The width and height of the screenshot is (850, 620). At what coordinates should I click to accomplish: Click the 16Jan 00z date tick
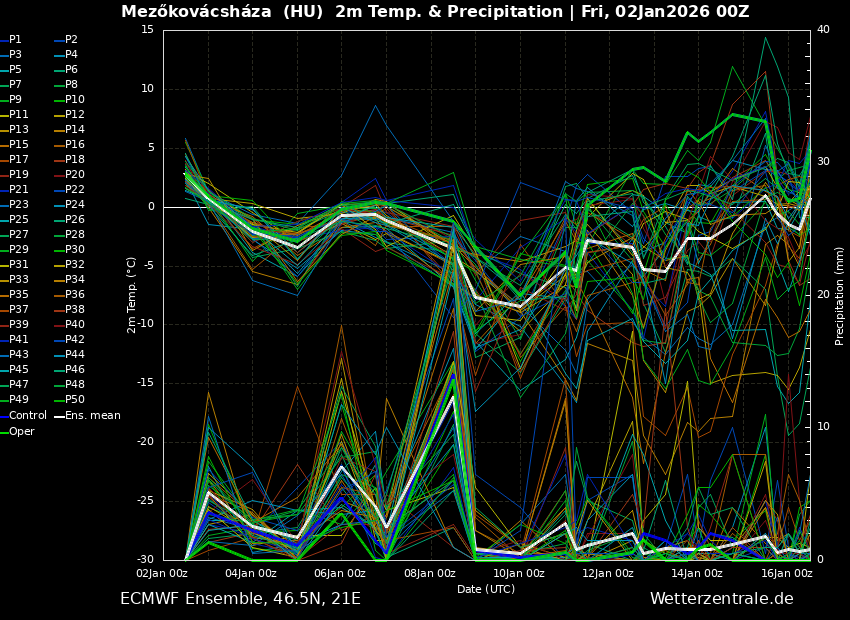tap(786, 573)
